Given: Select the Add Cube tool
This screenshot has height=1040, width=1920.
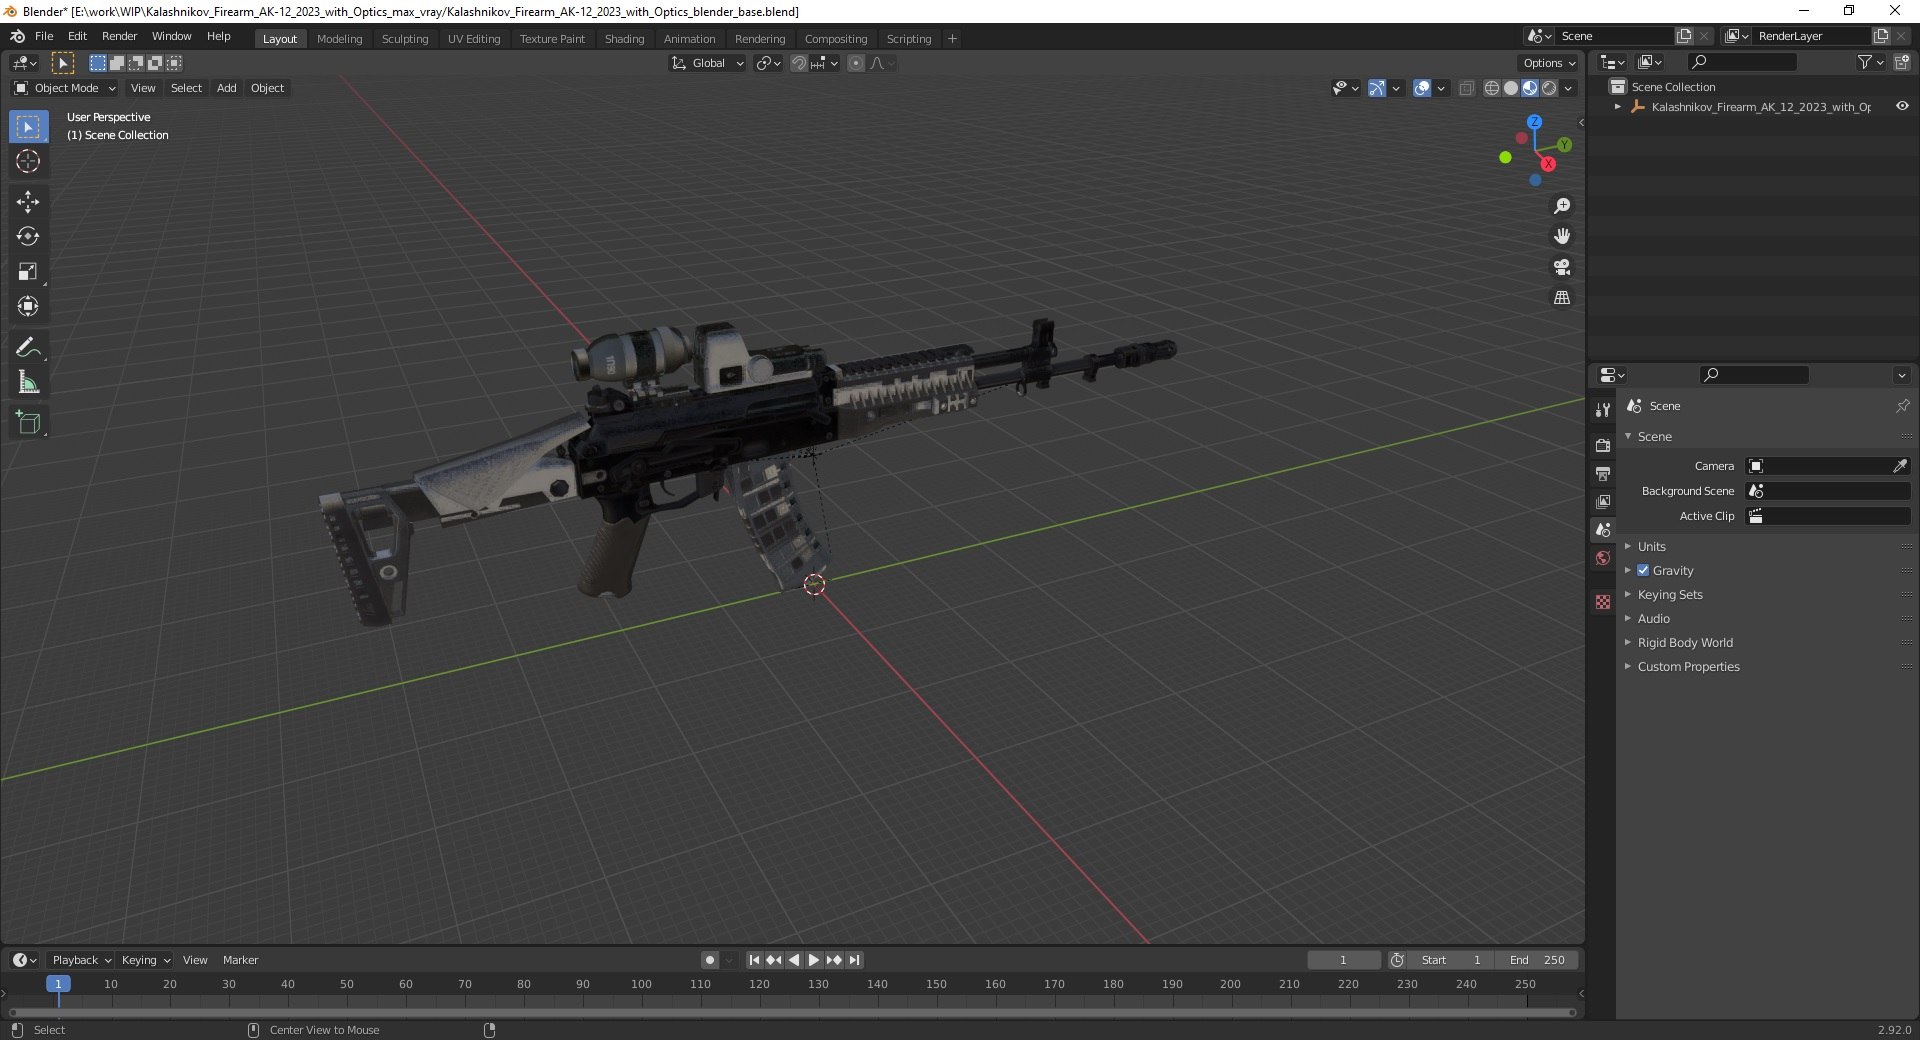Looking at the screenshot, I should click(28, 423).
